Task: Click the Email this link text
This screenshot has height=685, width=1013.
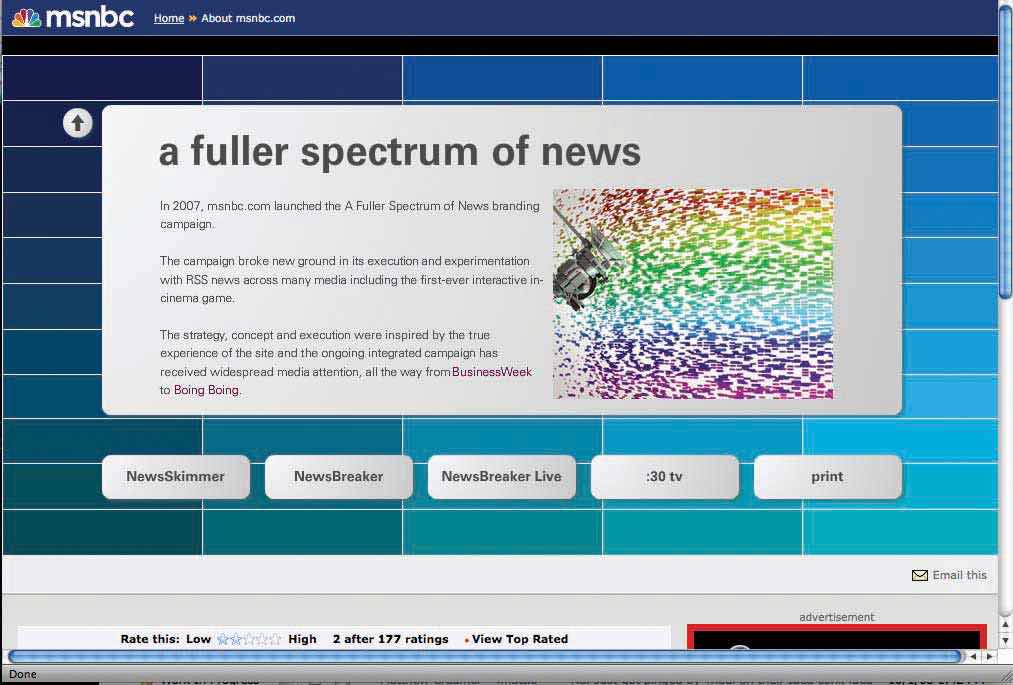Action: [959, 575]
